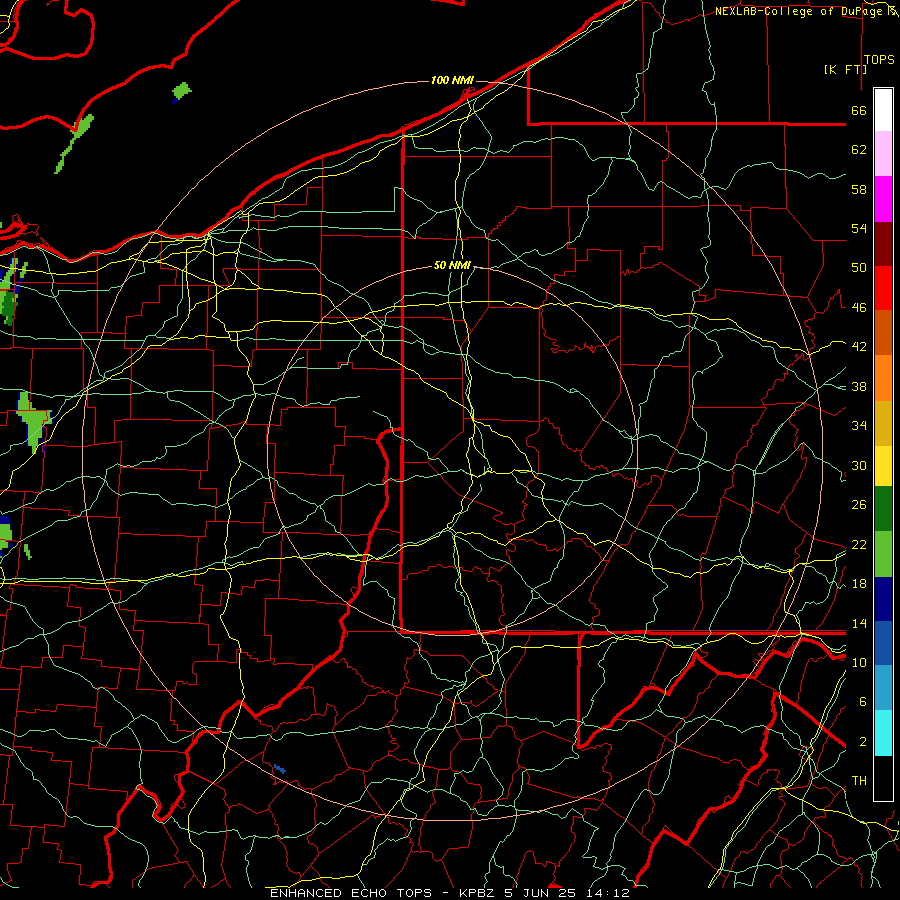Click the 54 value in the legend
This screenshot has width=900, height=900.
point(859,228)
